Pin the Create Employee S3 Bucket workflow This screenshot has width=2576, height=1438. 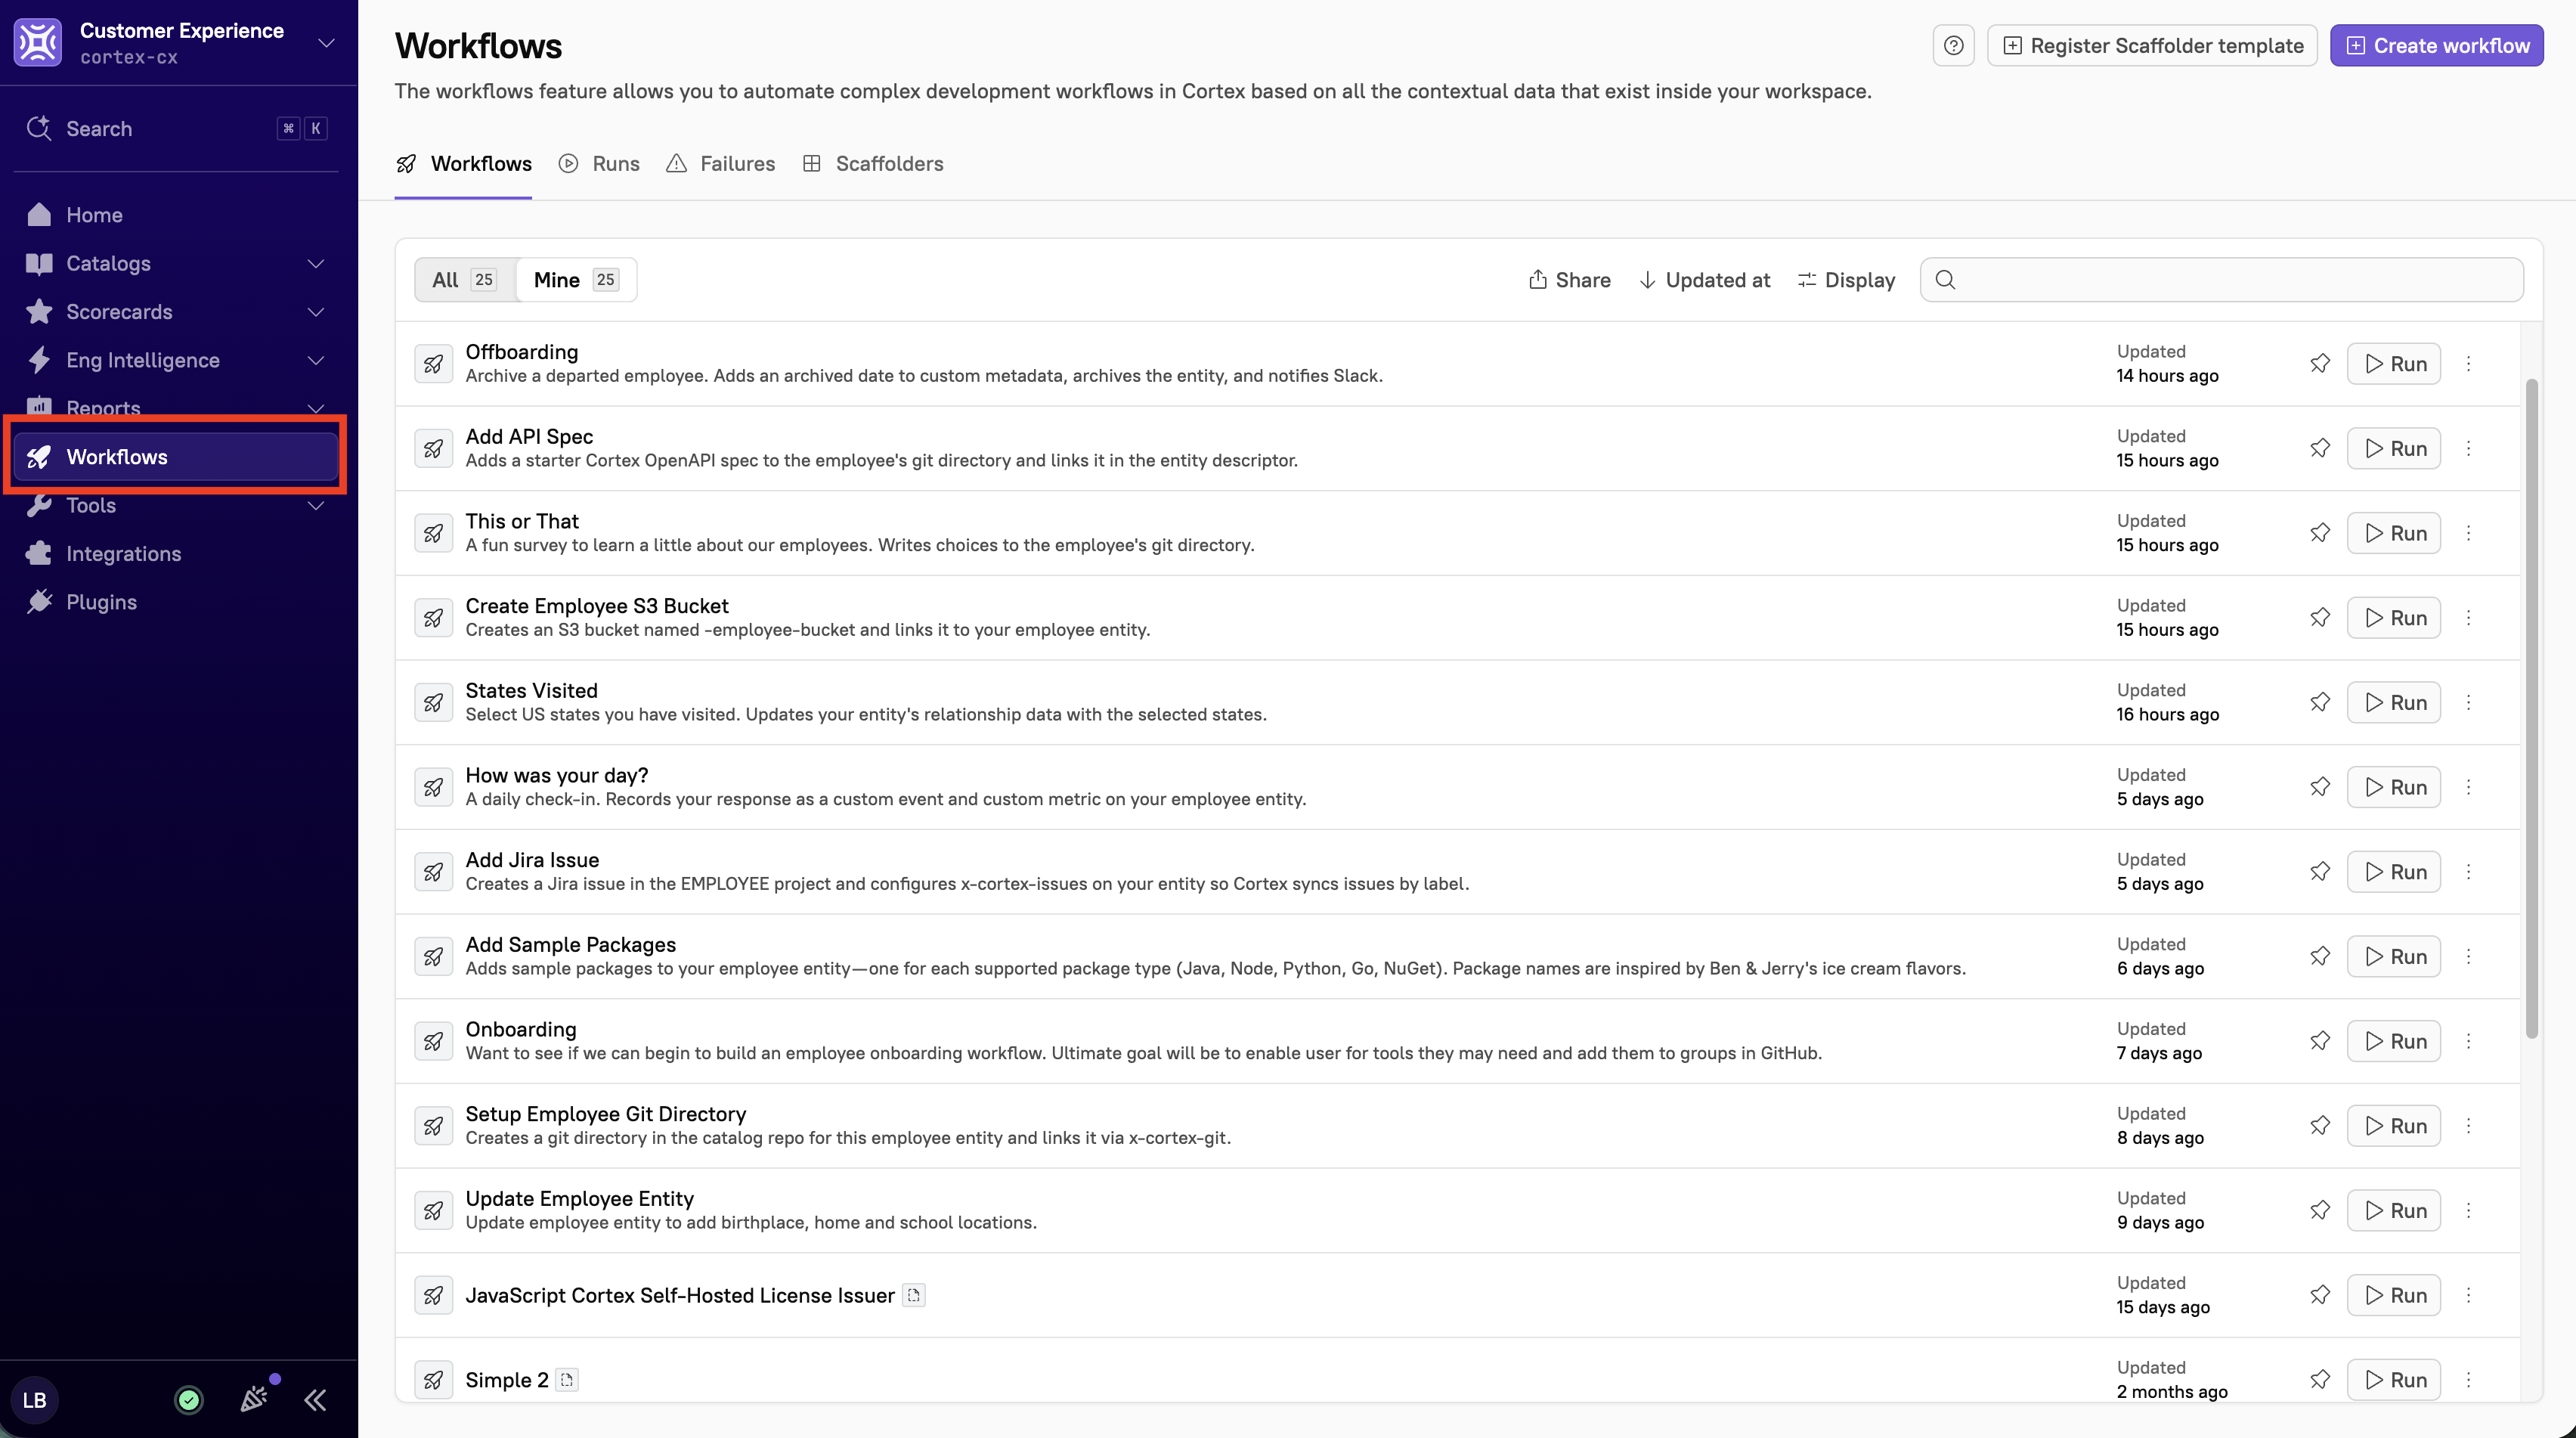click(2320, 618)
